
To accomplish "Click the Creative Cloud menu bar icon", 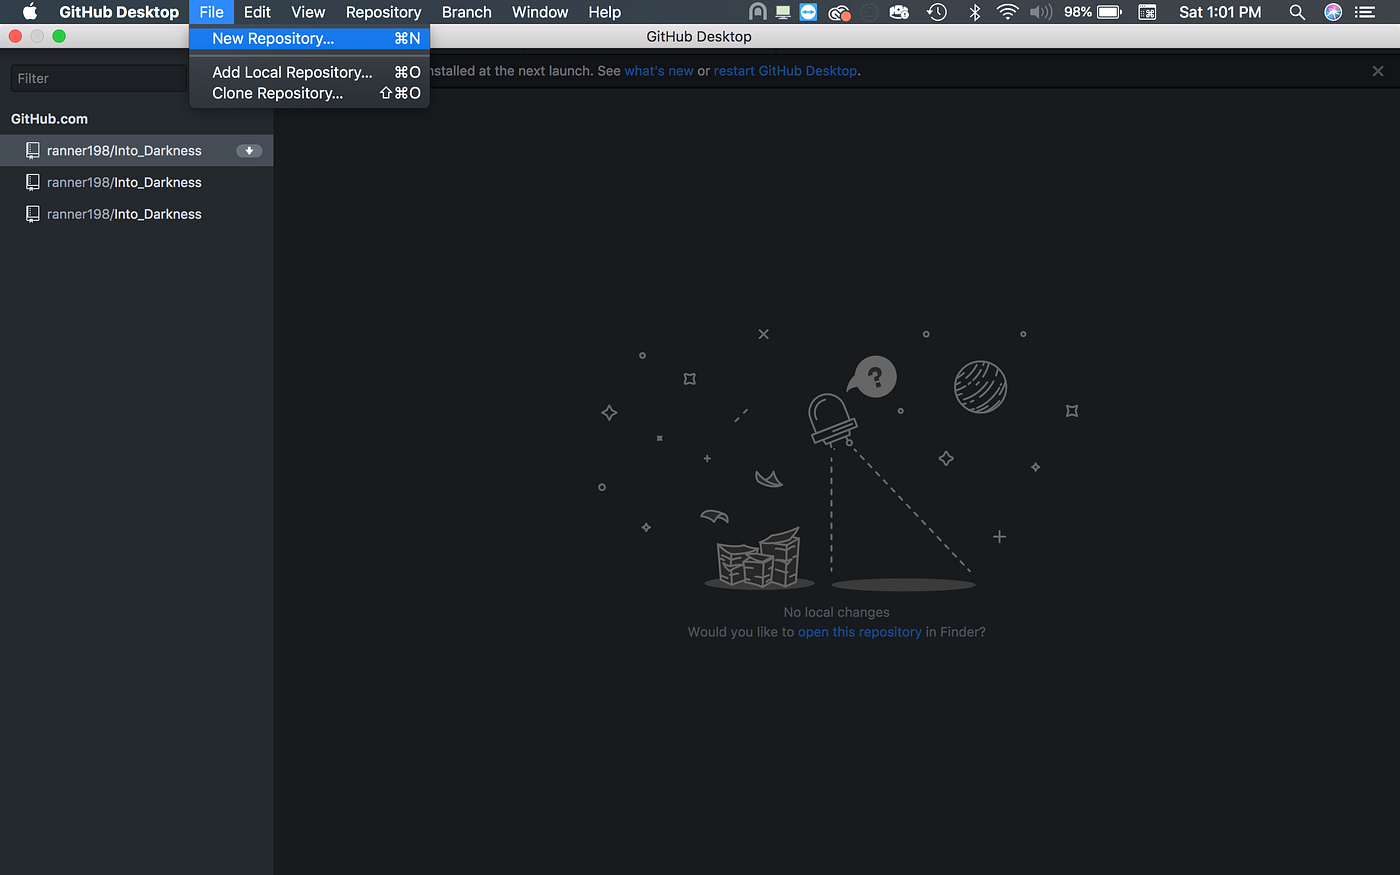I will [839, 12].
